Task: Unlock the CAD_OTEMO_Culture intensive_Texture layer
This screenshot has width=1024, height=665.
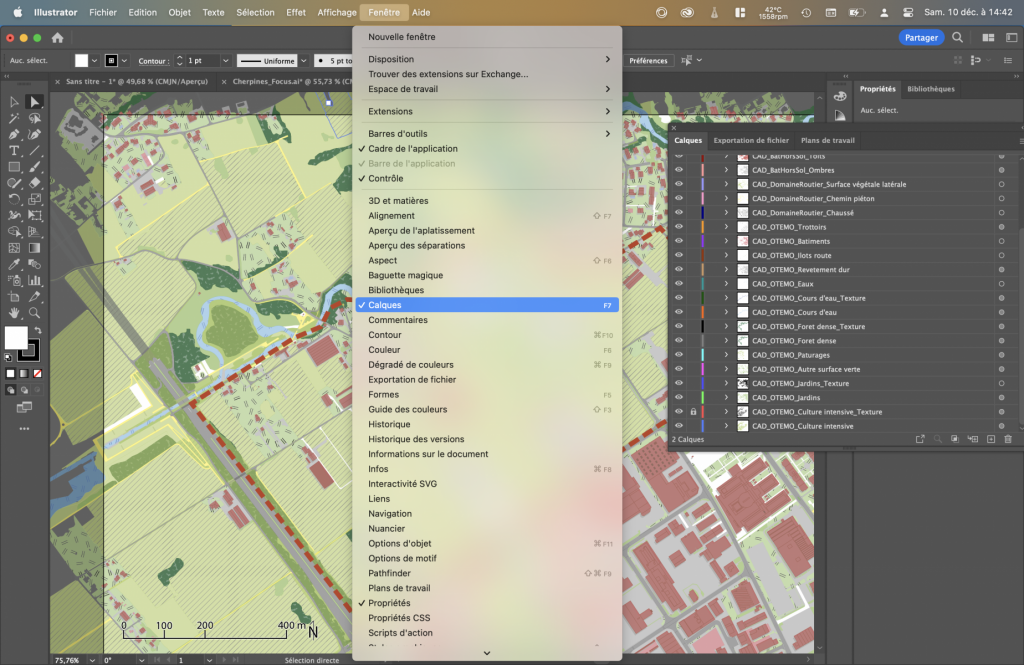Action: tap(692, 412)
